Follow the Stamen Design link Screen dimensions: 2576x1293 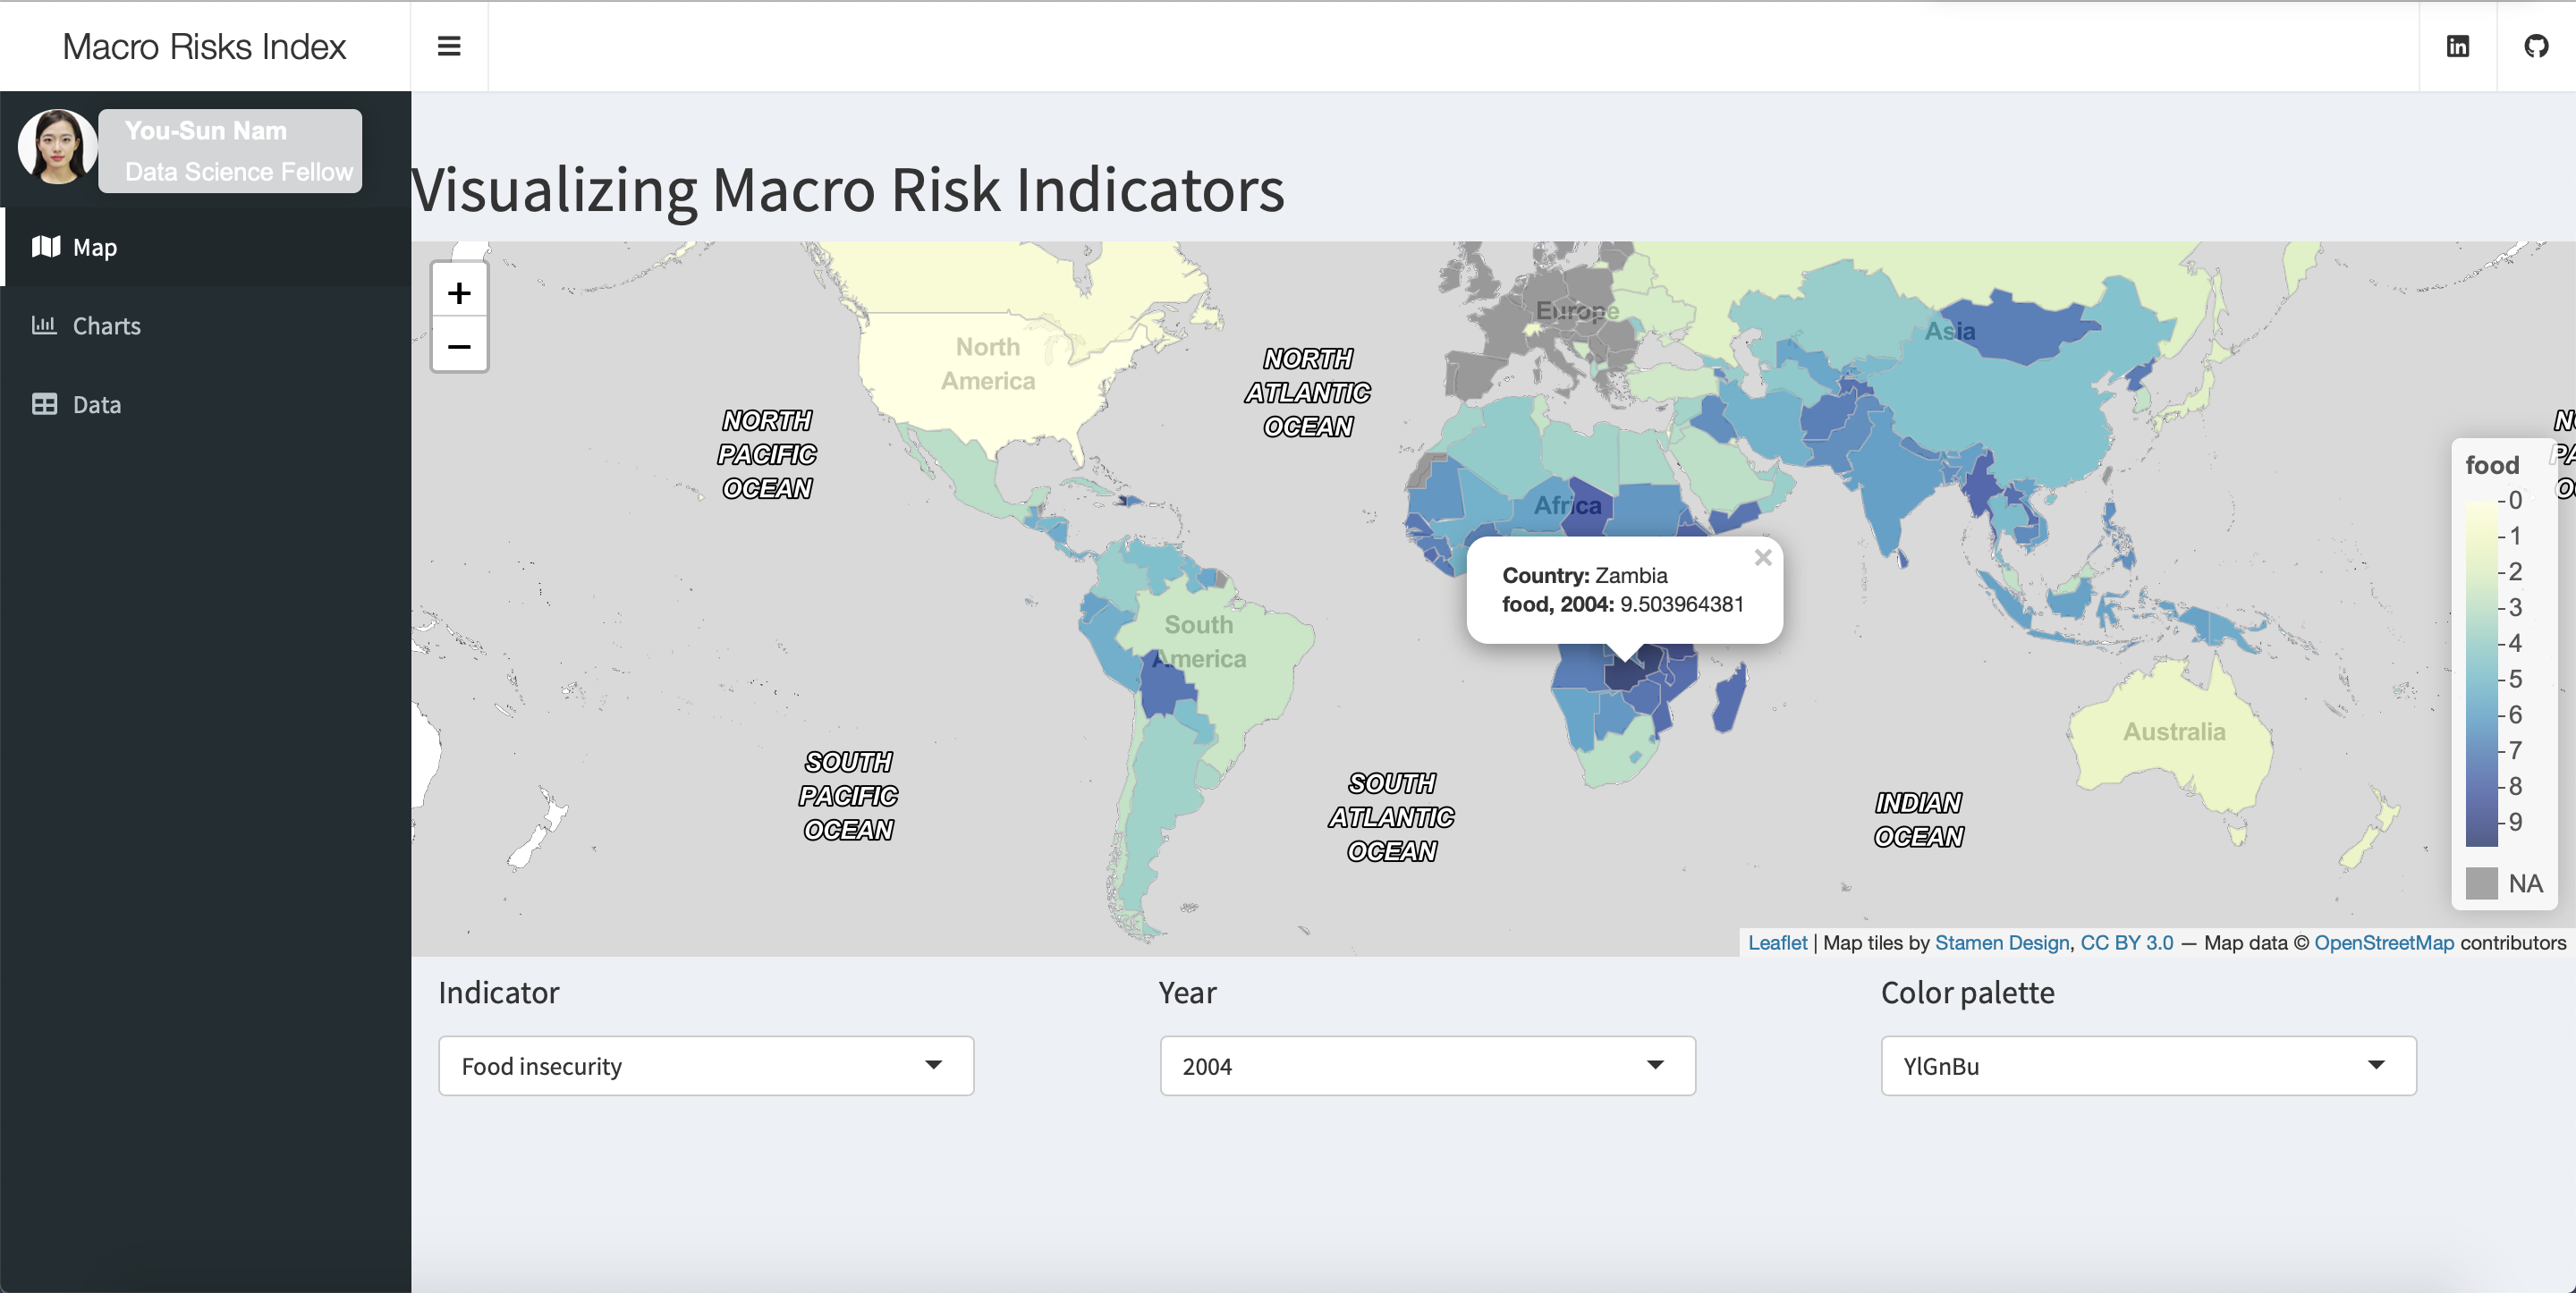tap(2001, 942)
